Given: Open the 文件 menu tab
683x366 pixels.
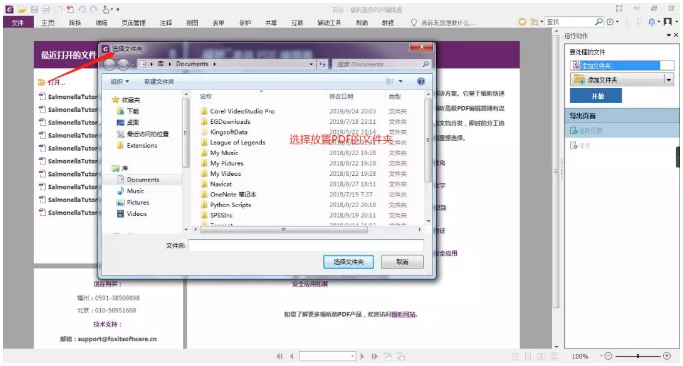Looking at the screenshot, I should pyautogui.click(x=18, y=23).
